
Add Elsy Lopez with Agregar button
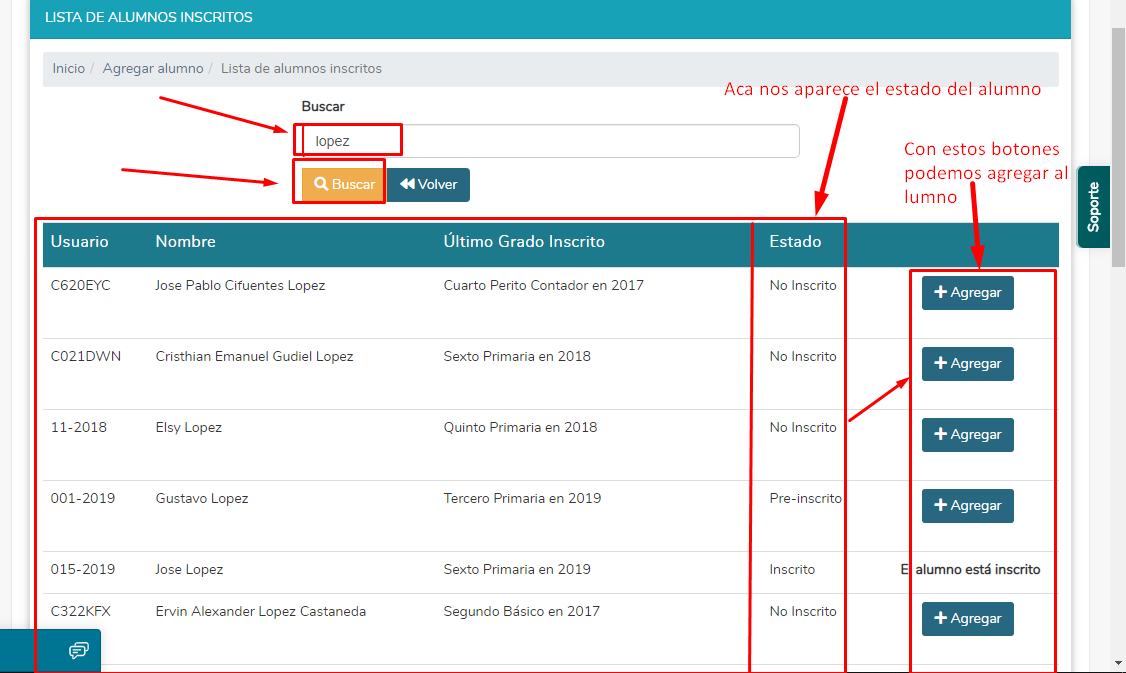(x=967, y=435)
